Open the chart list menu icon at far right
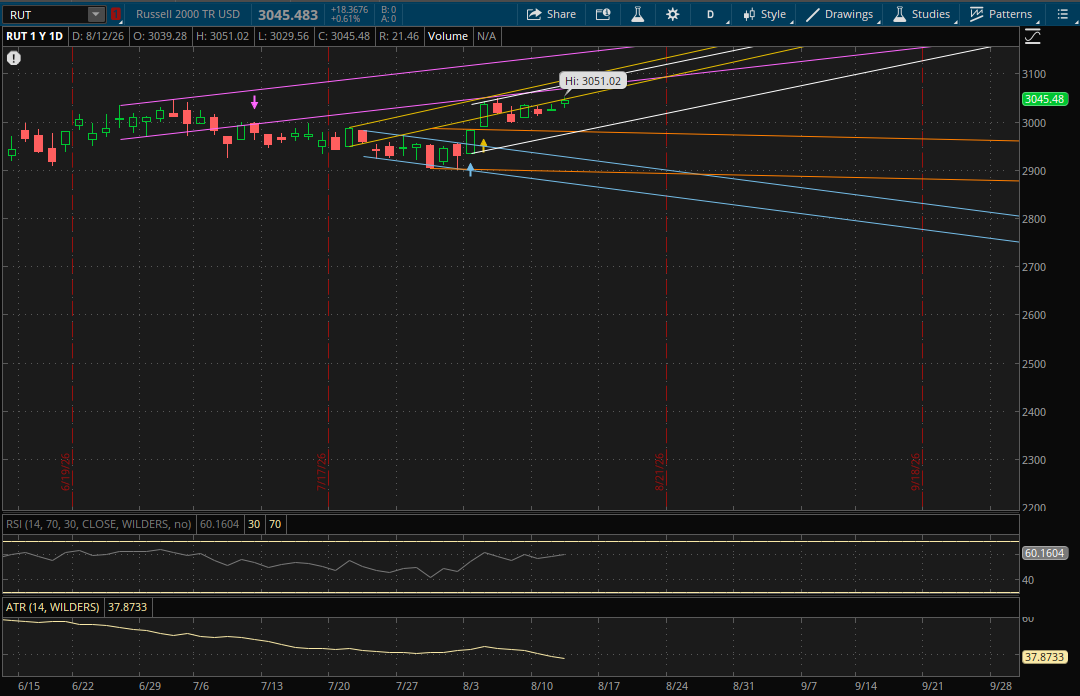The height and width of the screenshot is (696, 1080). (x=1063, y=14)
